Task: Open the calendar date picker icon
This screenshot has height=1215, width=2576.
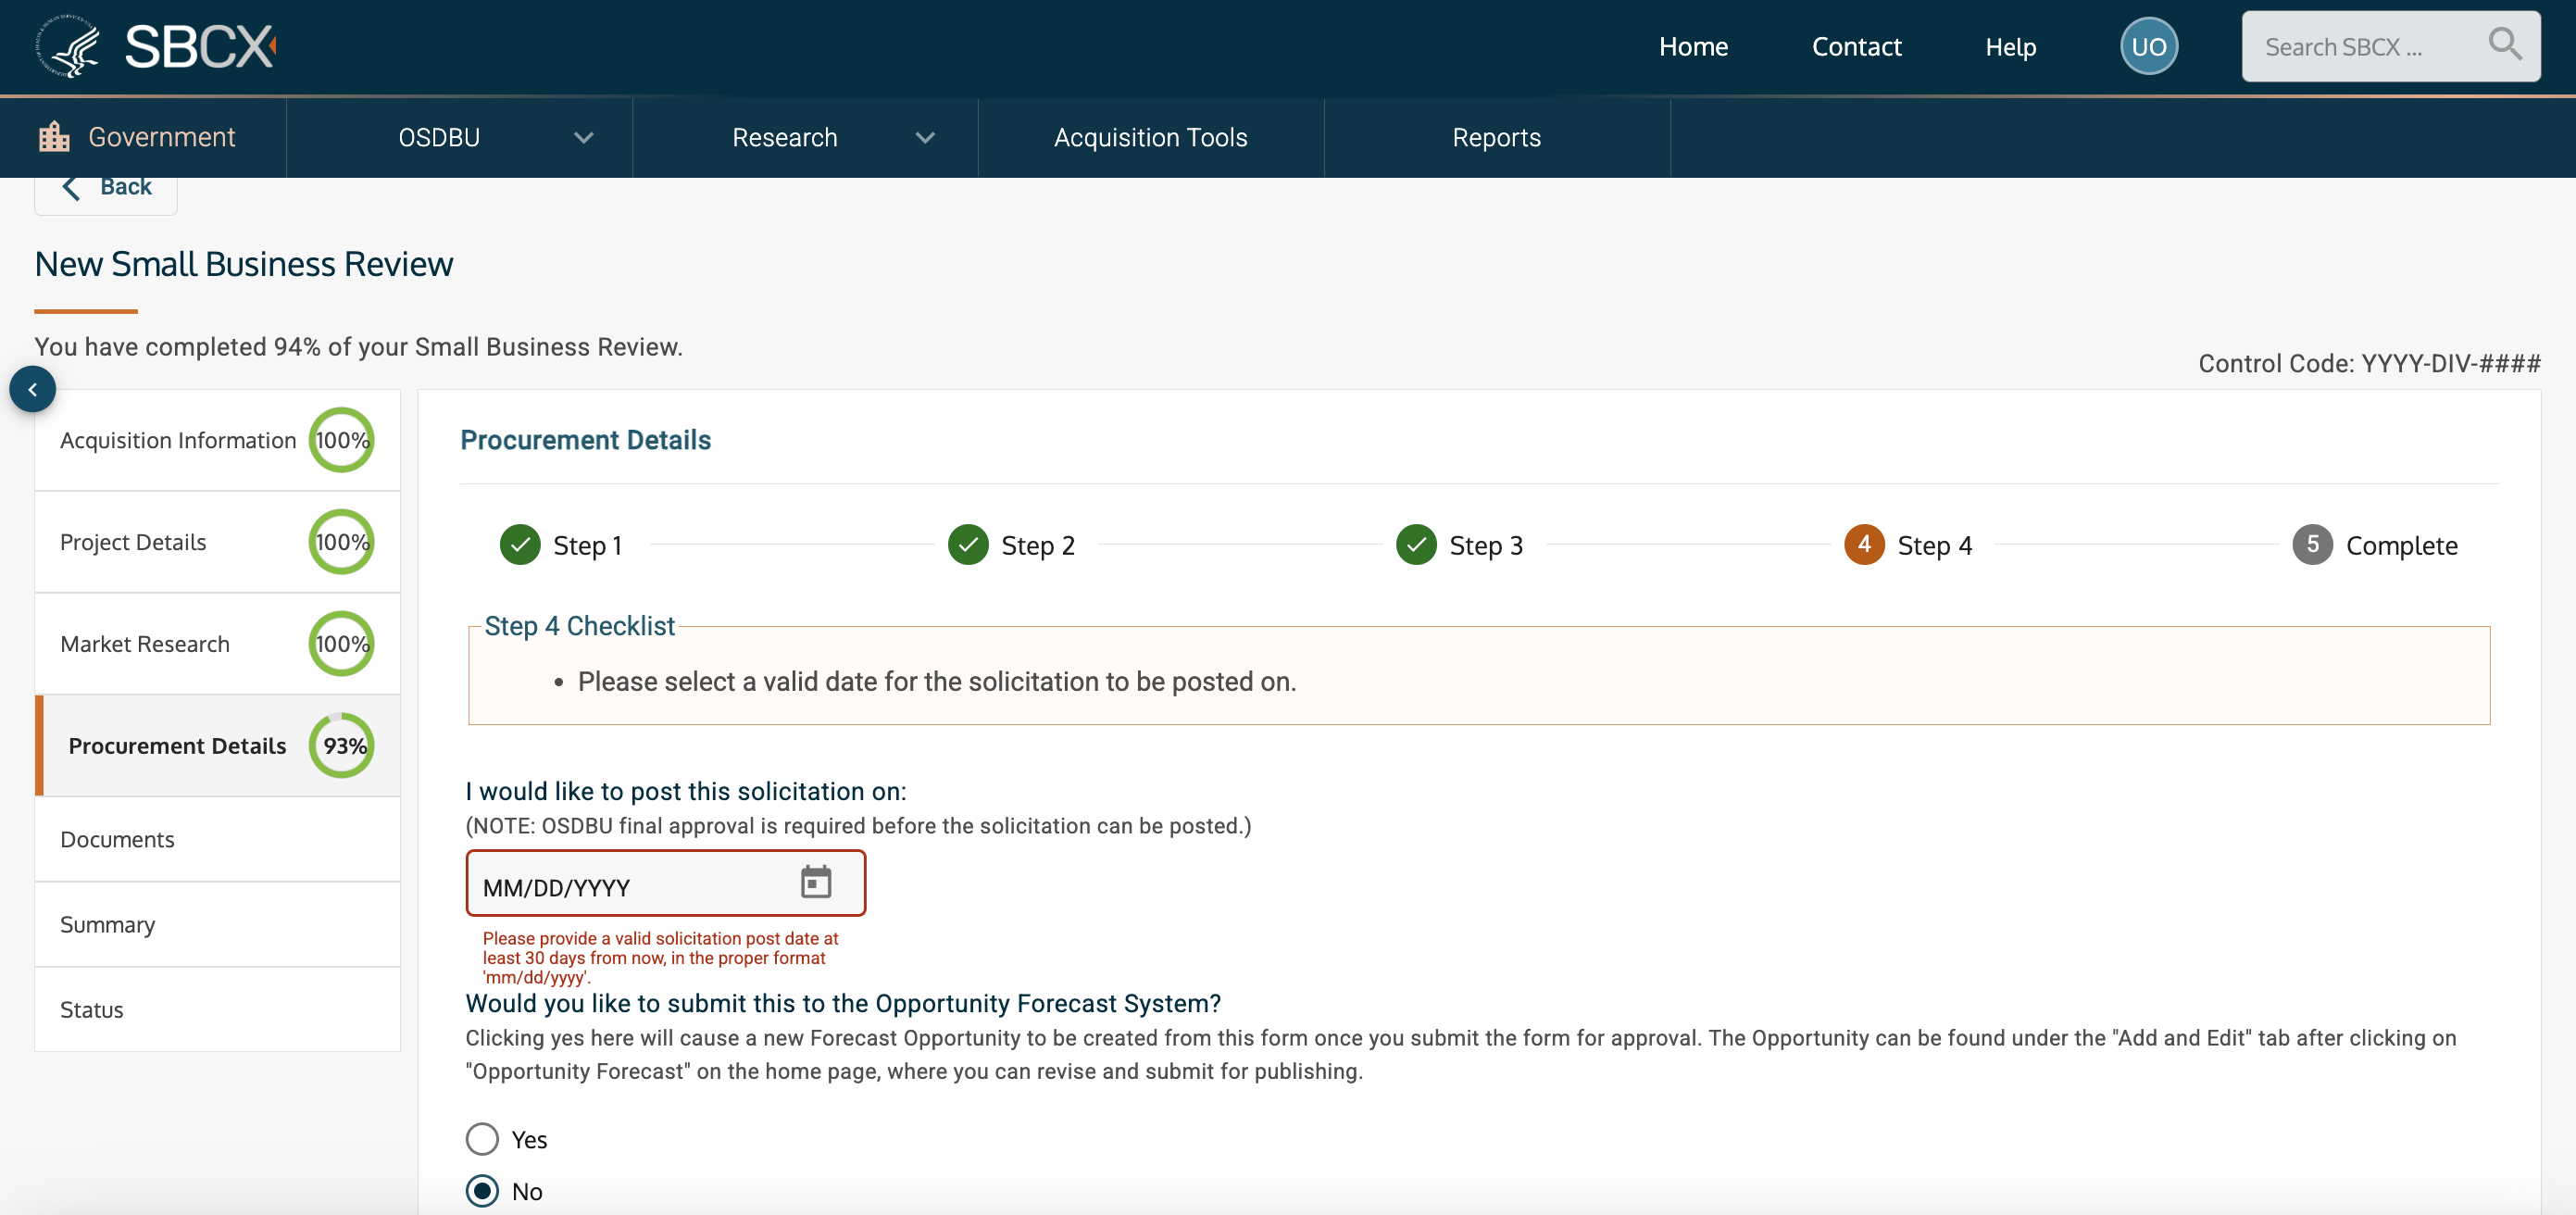Action: tap(815, 882)
